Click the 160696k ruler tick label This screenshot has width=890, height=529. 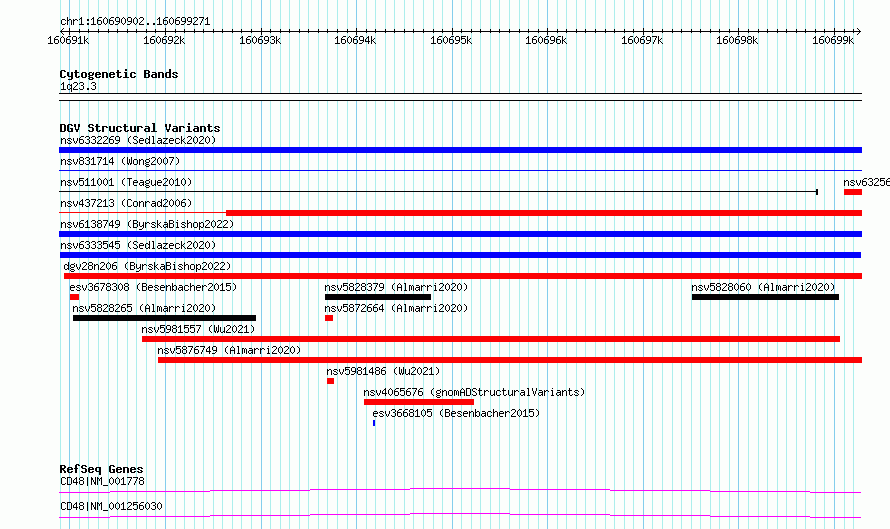point(546,40)
